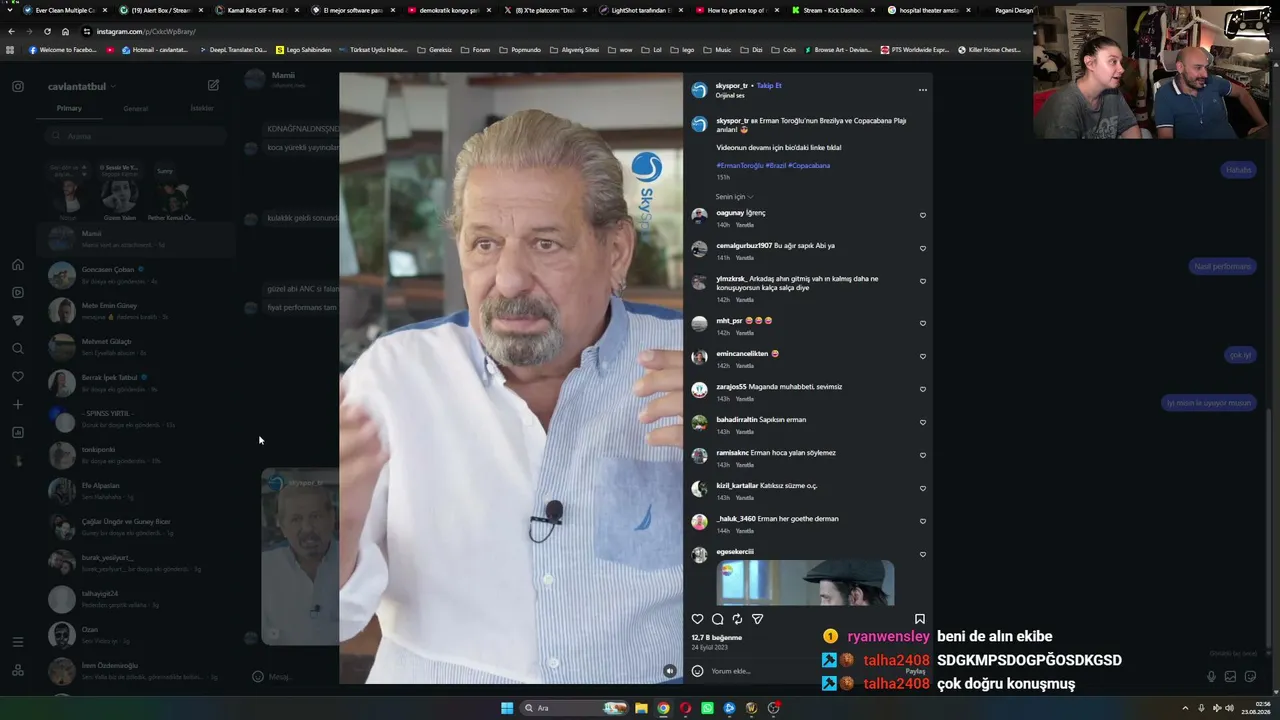Open the 'Coin' bookmarks folder

(x=783, y=49)
